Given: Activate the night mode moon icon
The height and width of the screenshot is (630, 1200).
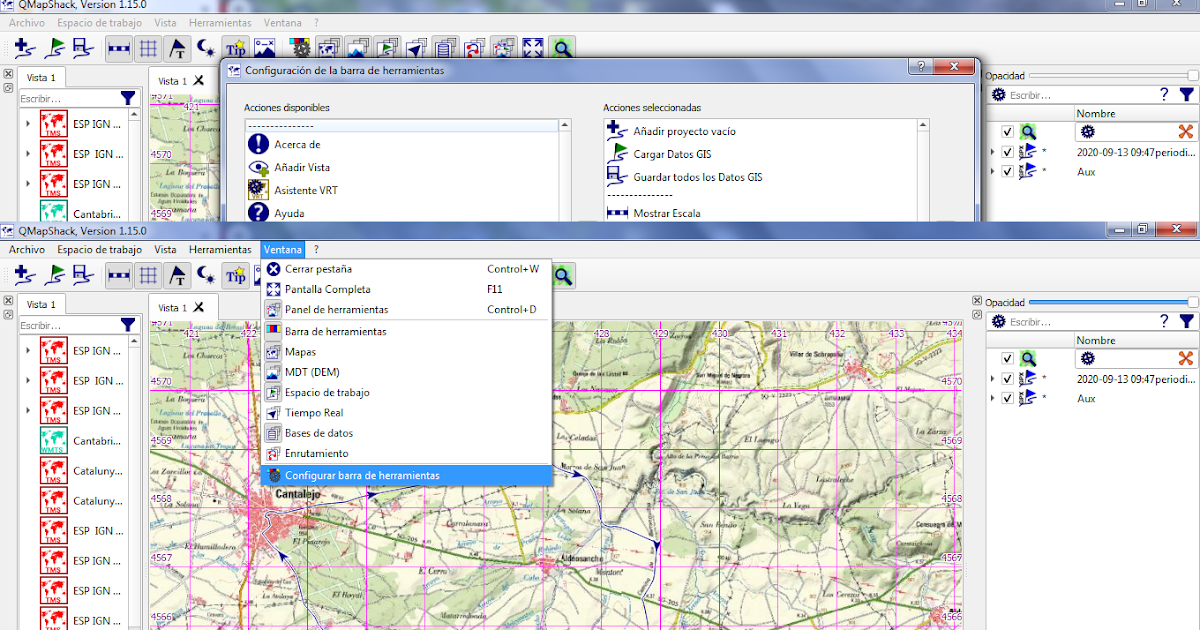Looking at the screenshot, I should pyautogui.click(x=207, y=275).
